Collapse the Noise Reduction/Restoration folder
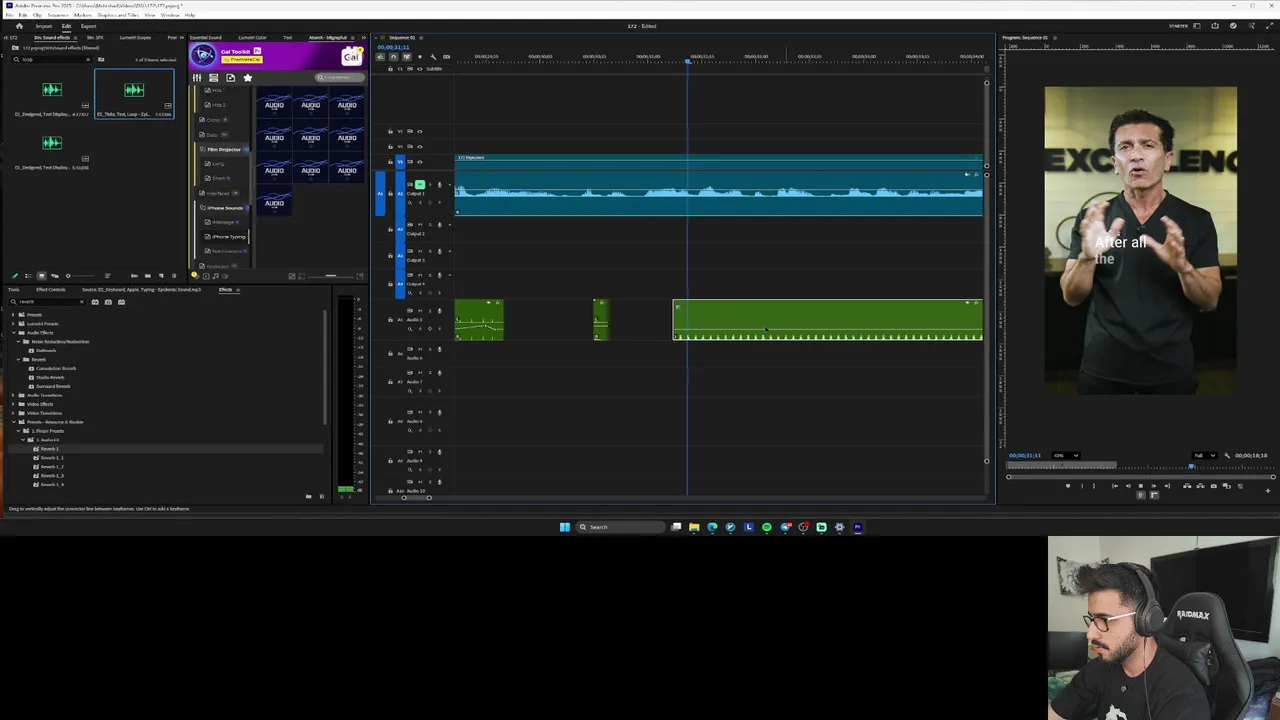The width and height of the screenshot is (1280, 720). click(x=18, y=342)
